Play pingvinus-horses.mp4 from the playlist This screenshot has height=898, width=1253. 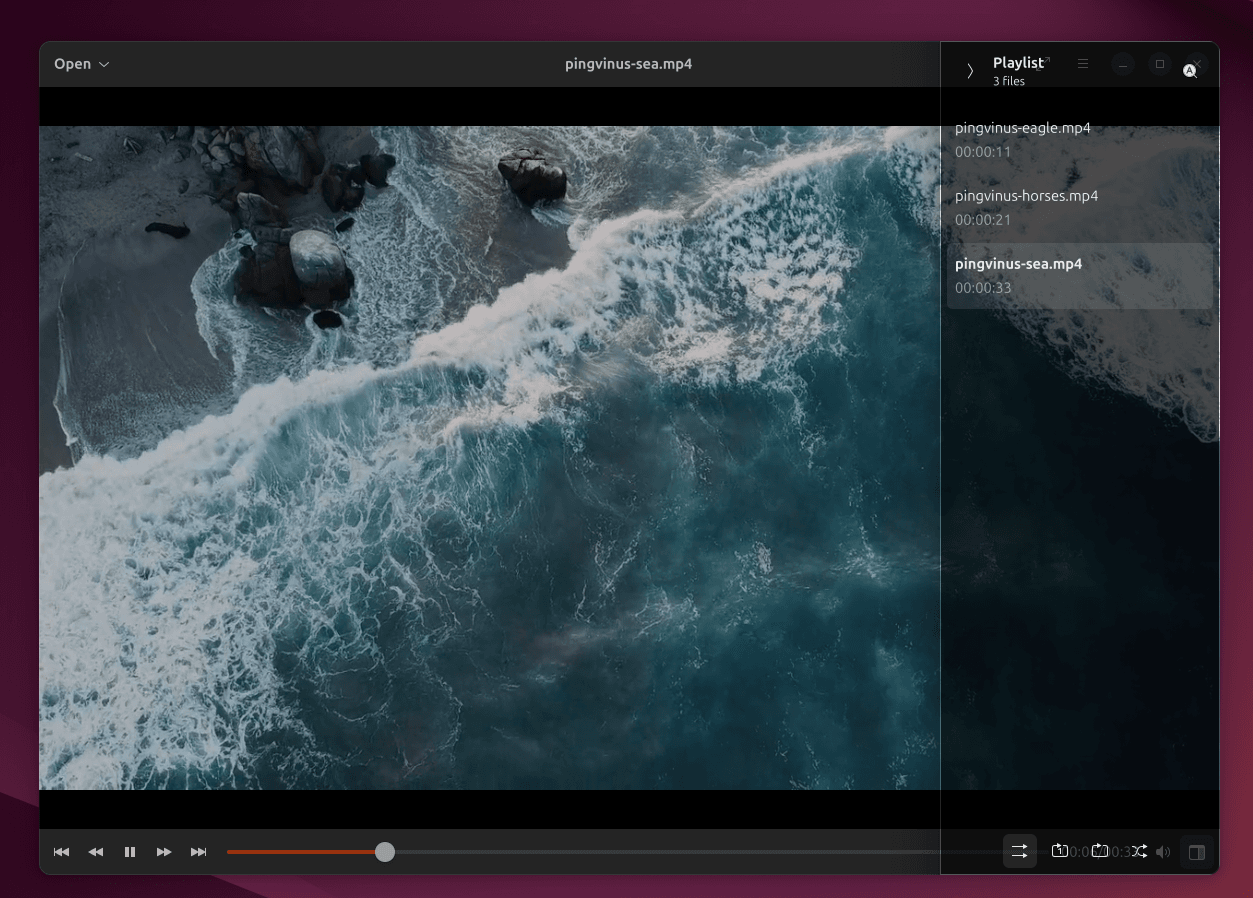point(1080,208)
